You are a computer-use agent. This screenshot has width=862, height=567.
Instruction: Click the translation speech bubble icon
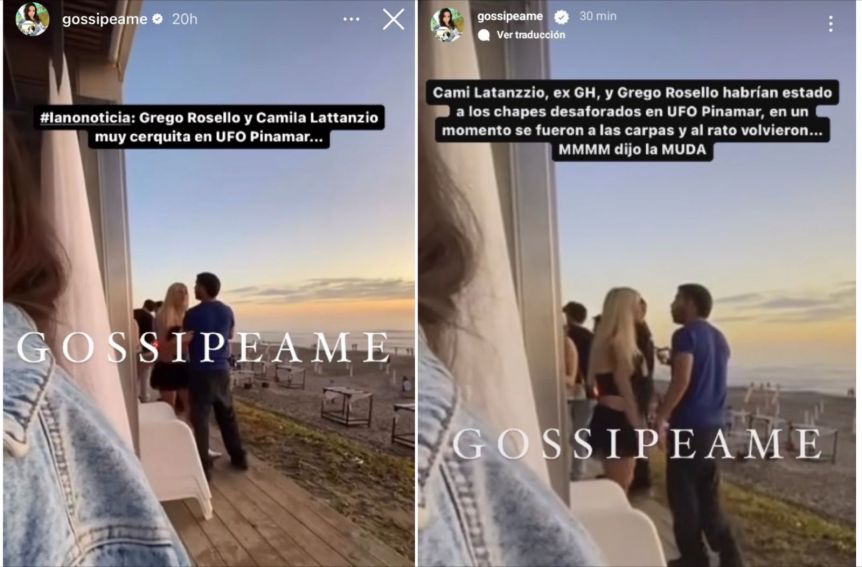point(484,35)
